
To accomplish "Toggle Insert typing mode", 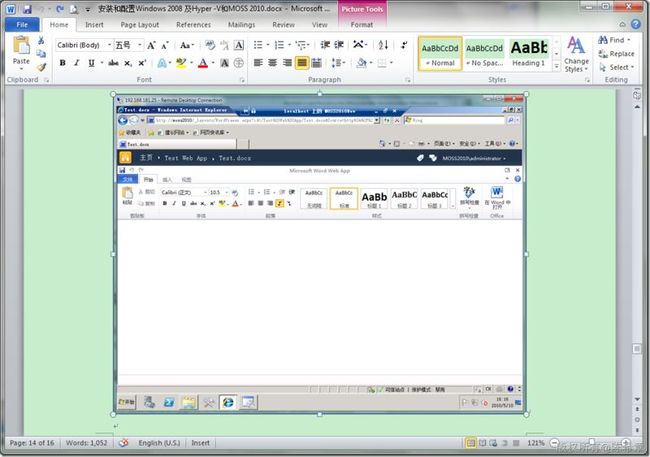I will (x=200, y=443).
